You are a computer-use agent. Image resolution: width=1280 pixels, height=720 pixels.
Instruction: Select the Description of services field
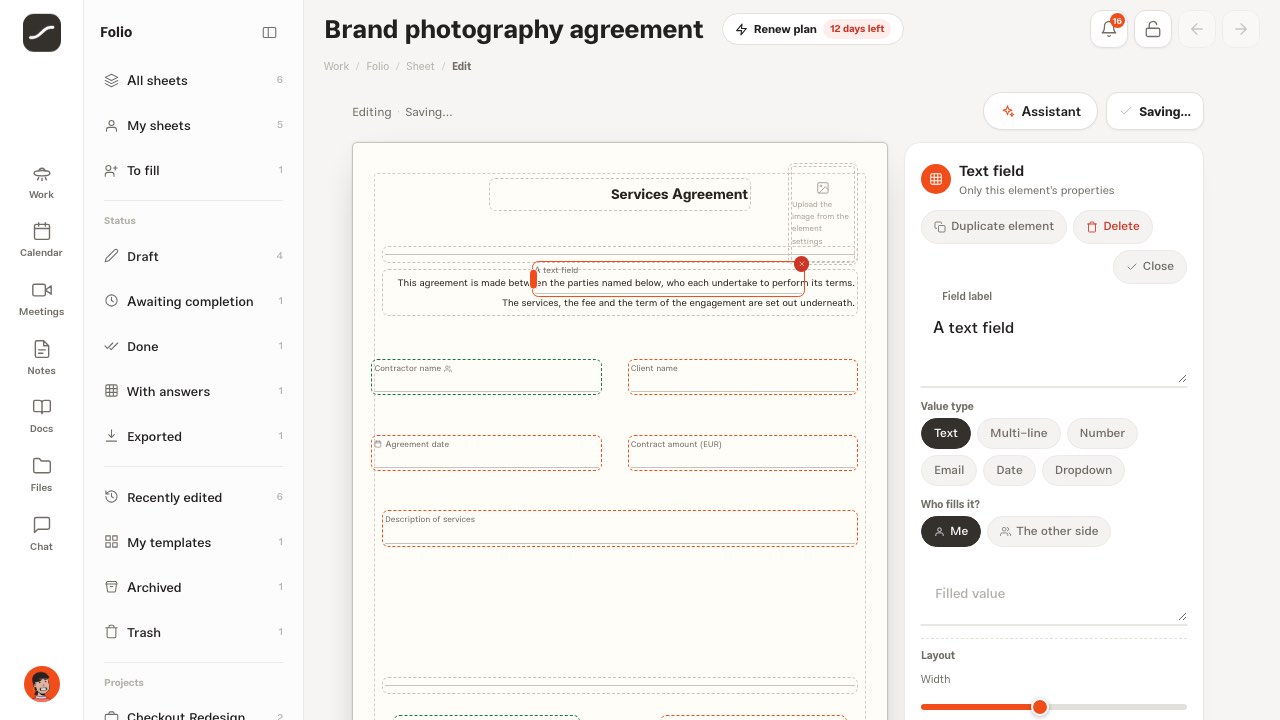[x=620, y=528]
